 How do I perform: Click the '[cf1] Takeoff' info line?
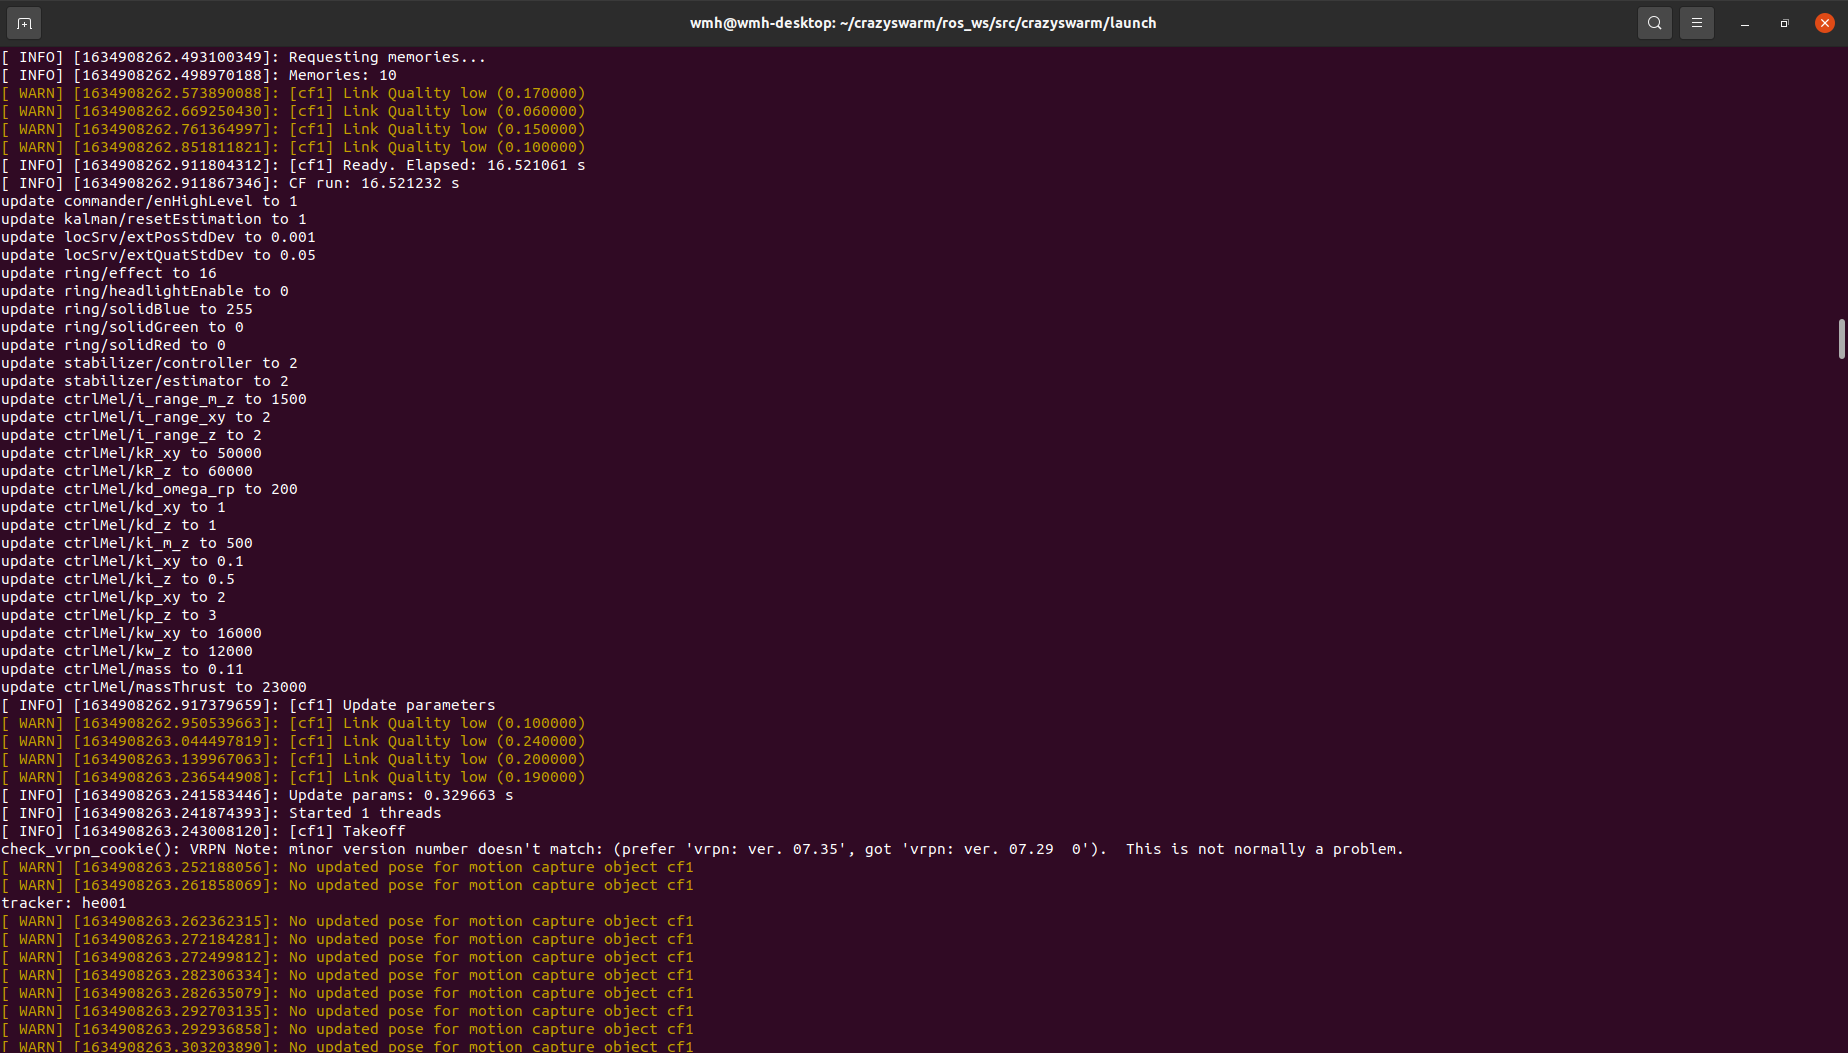[203, 831]
